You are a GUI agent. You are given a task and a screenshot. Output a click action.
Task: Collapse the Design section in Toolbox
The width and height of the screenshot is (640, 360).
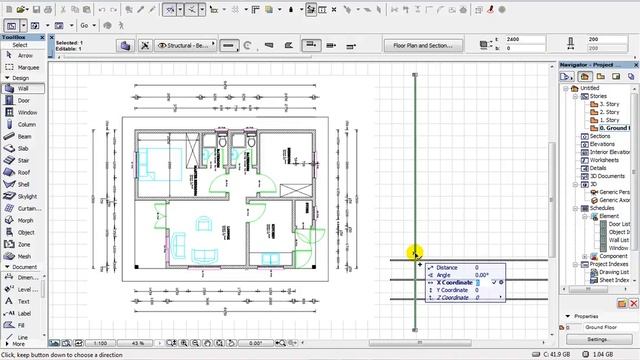(7, 78)
